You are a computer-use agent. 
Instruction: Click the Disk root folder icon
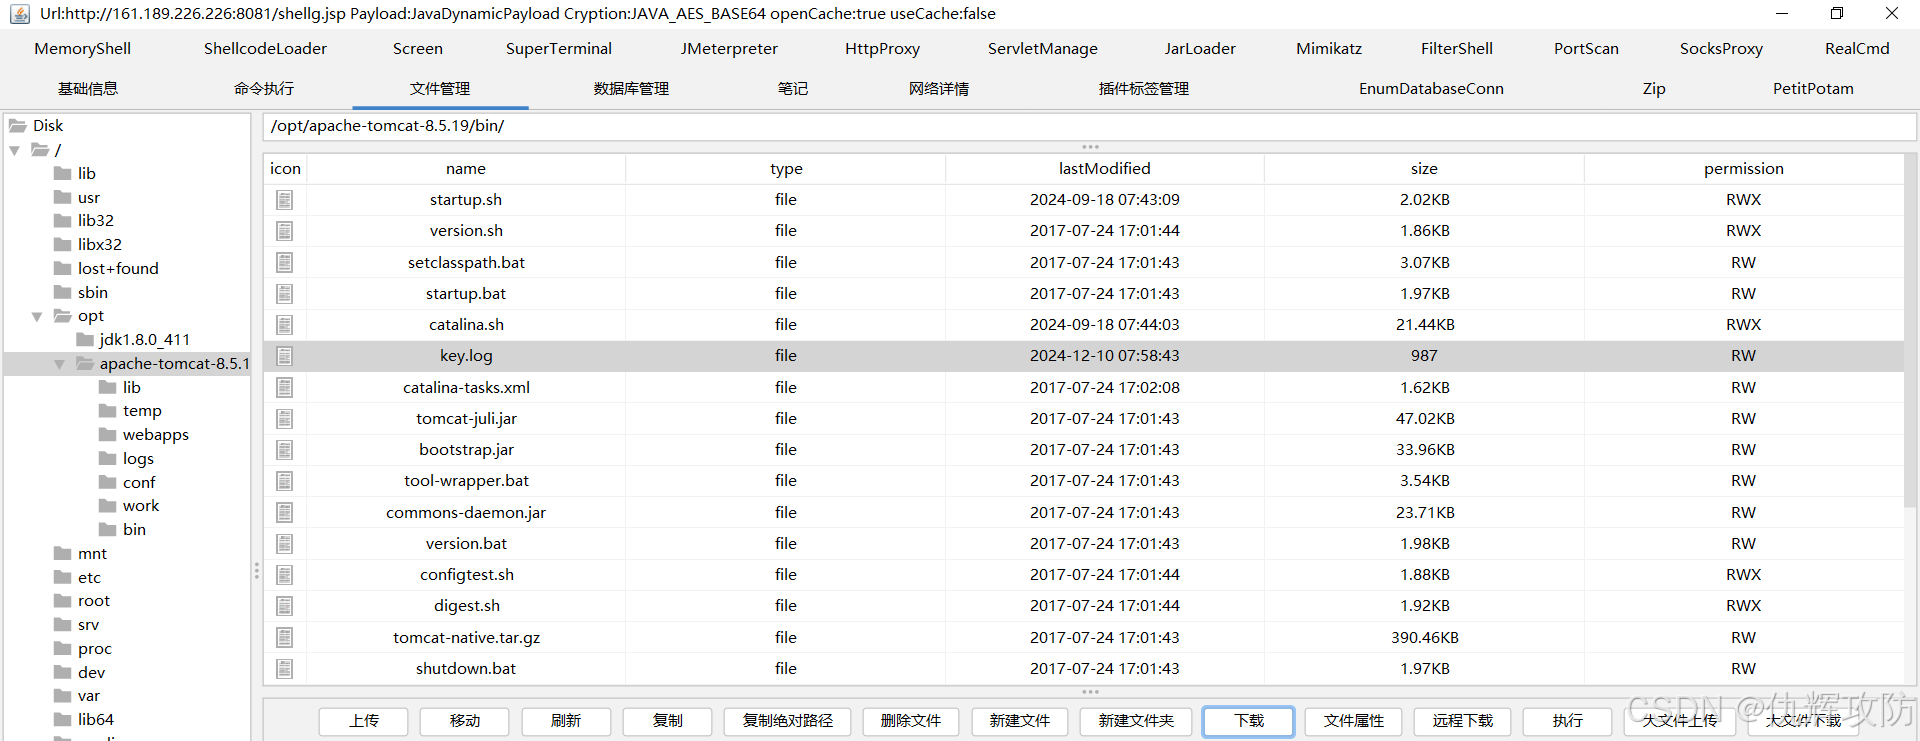(x=18, y=126)
